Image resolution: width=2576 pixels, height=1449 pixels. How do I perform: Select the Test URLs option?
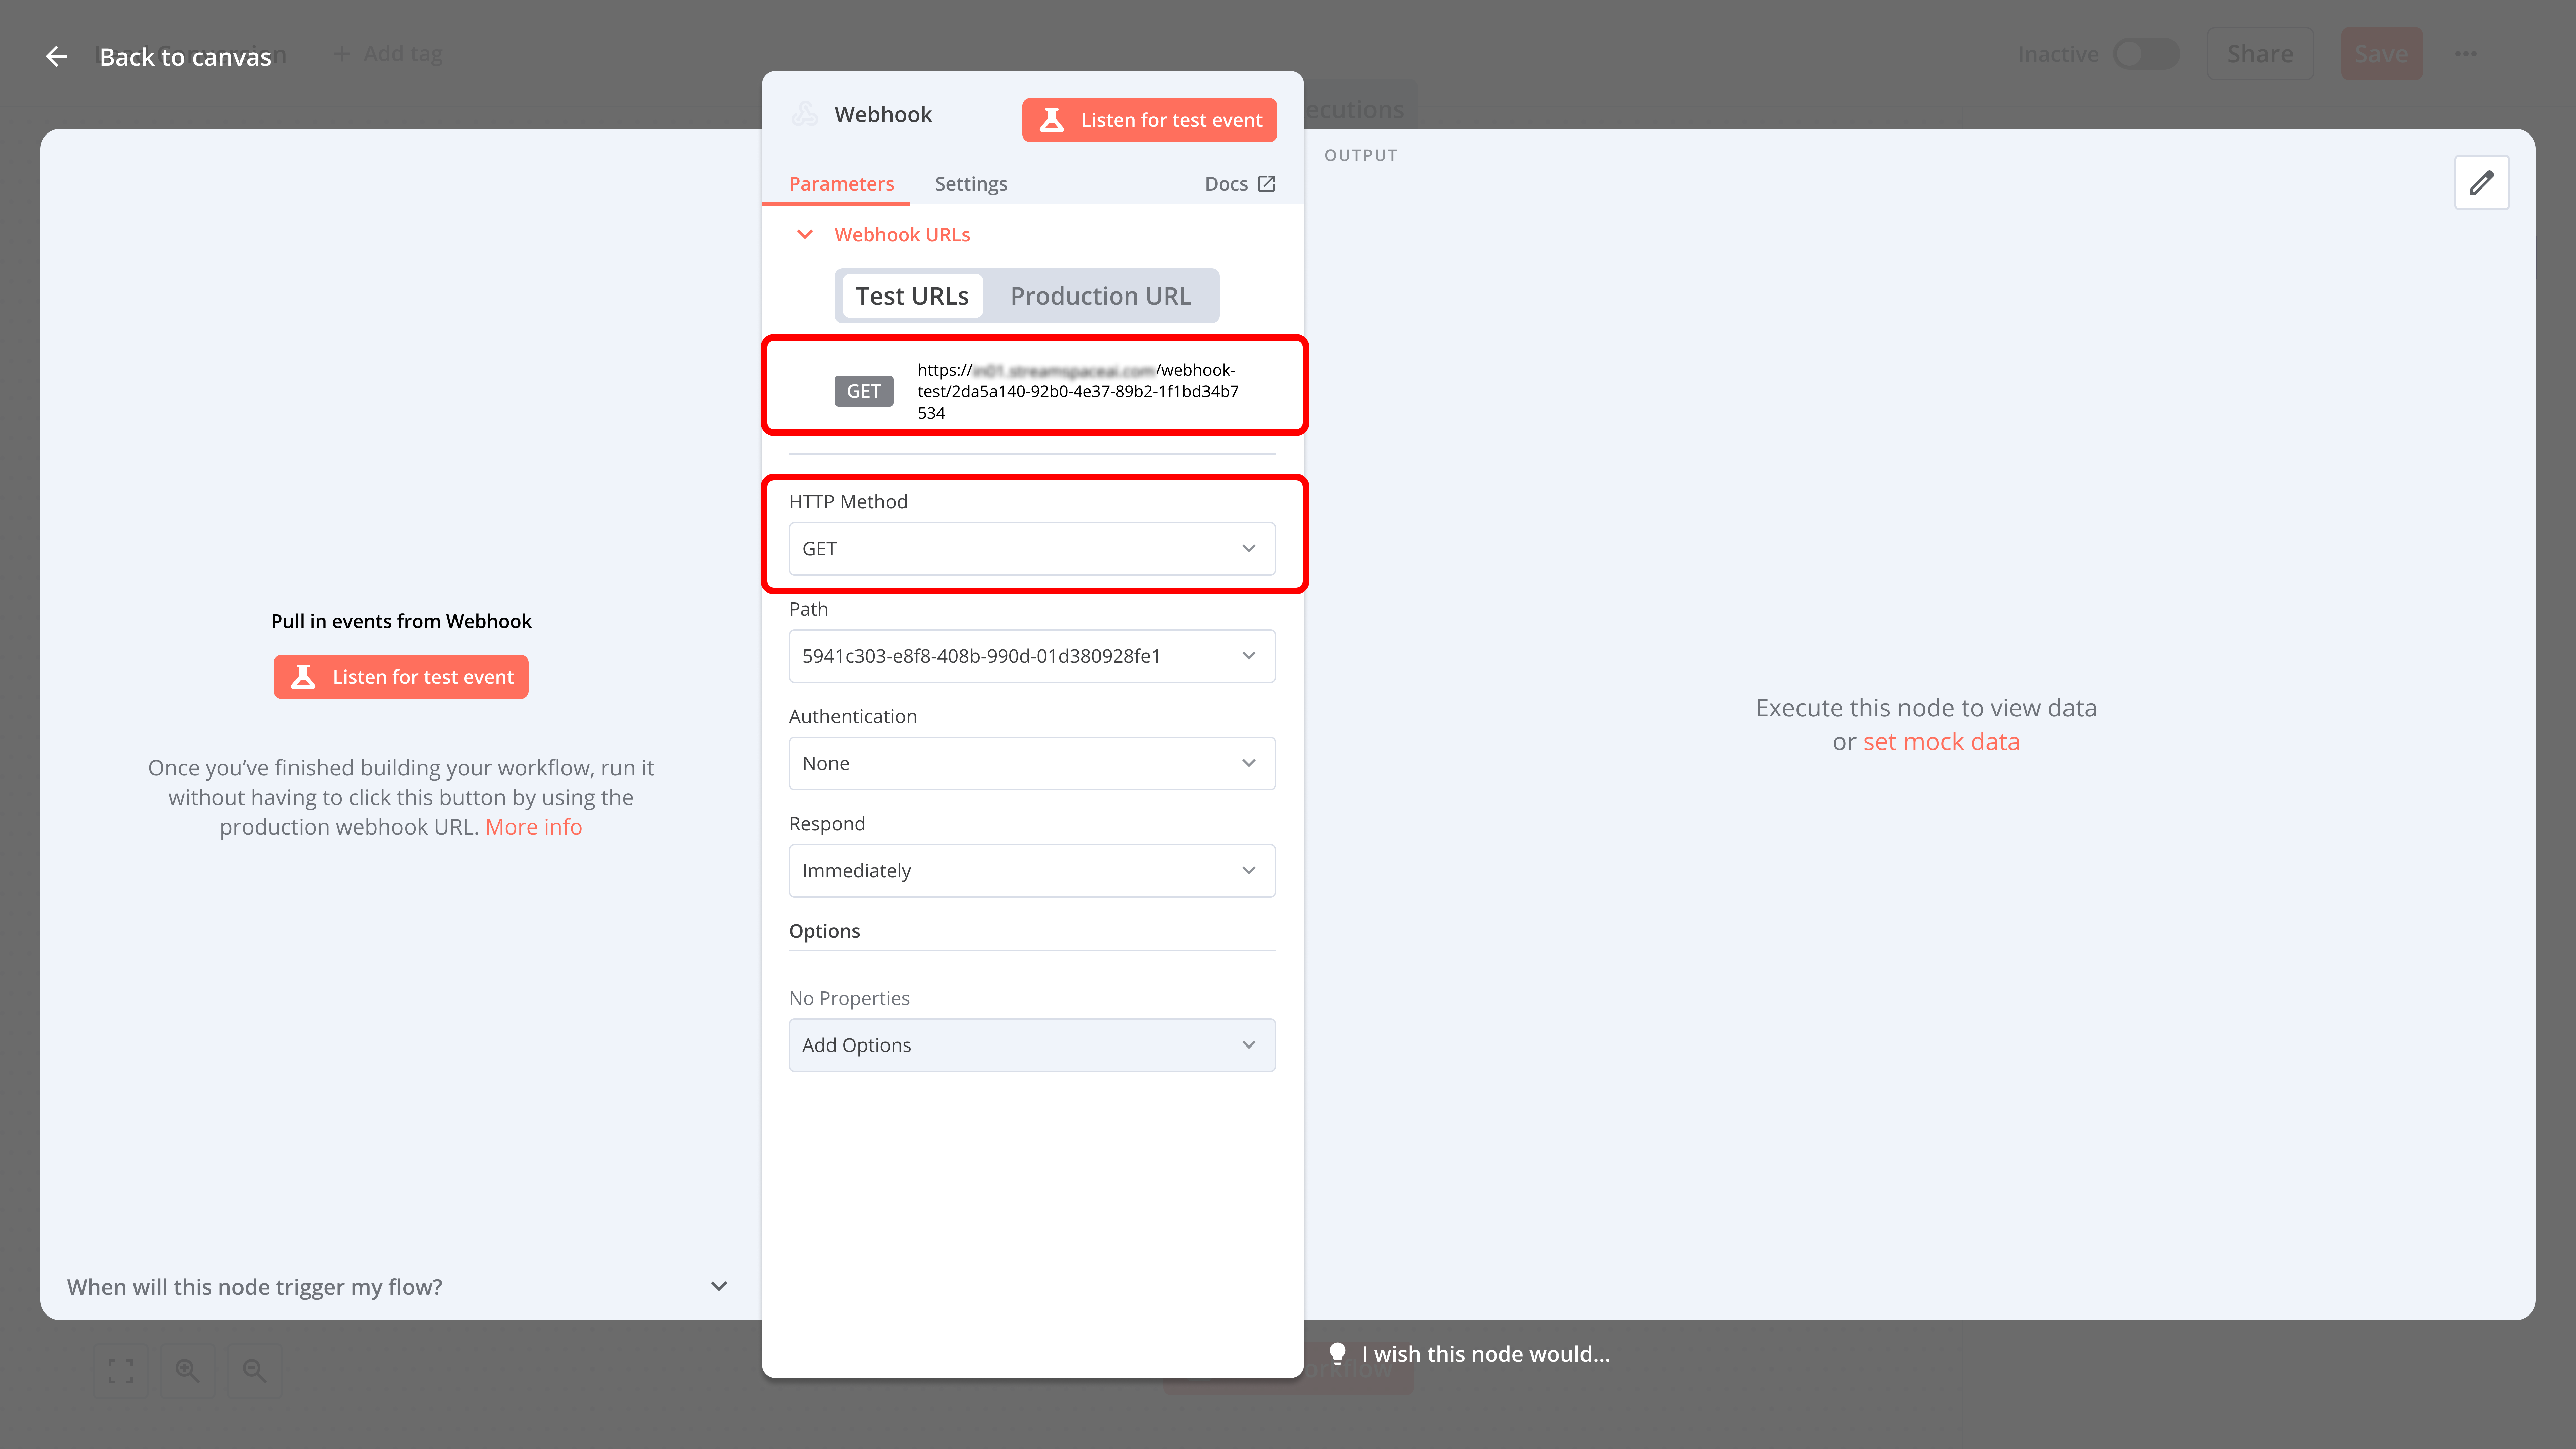pyautogui.click(x=912, y=295)
